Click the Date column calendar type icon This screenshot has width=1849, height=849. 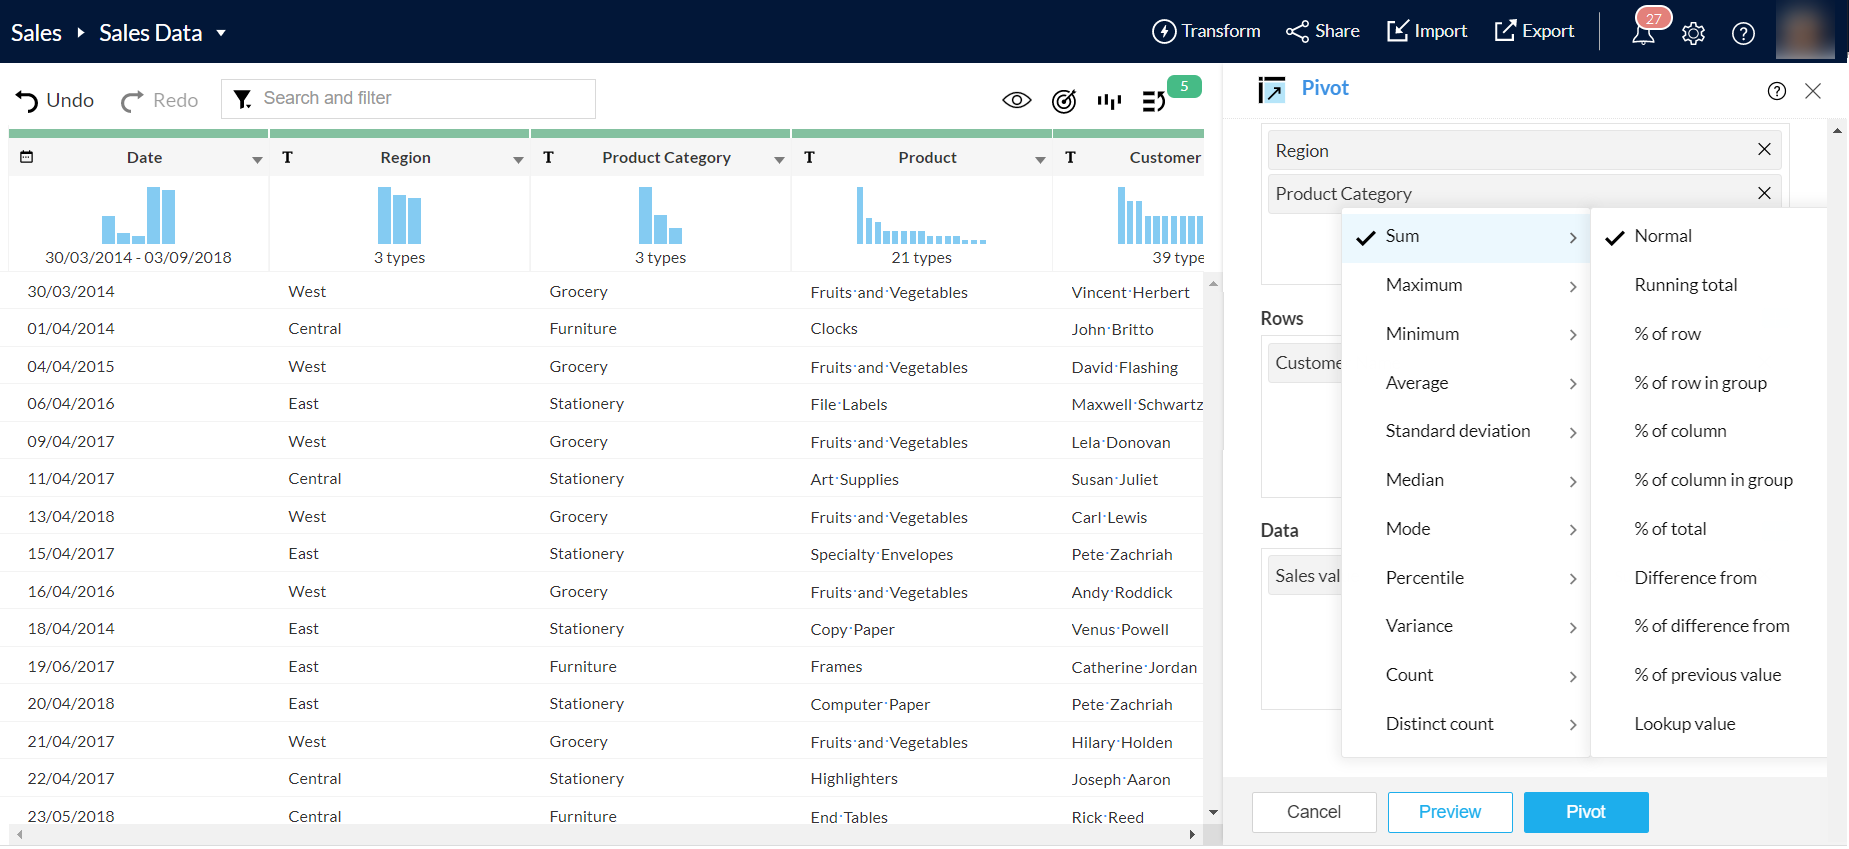coord(27,157)
